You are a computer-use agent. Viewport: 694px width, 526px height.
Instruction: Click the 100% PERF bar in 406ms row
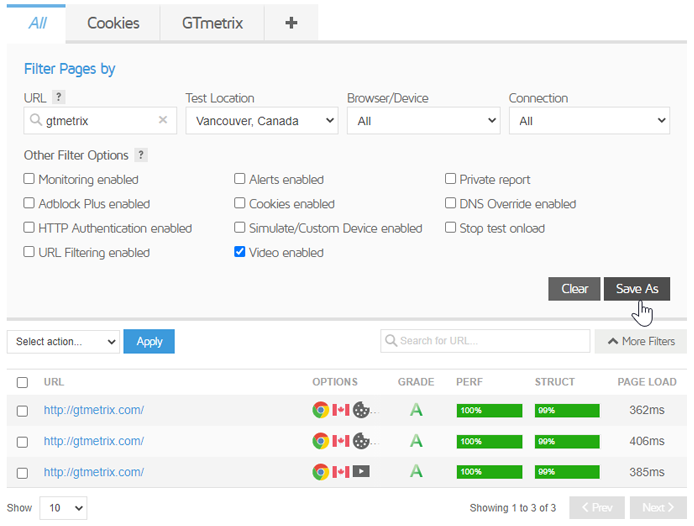pyautogui.click(x=490, y=441)
